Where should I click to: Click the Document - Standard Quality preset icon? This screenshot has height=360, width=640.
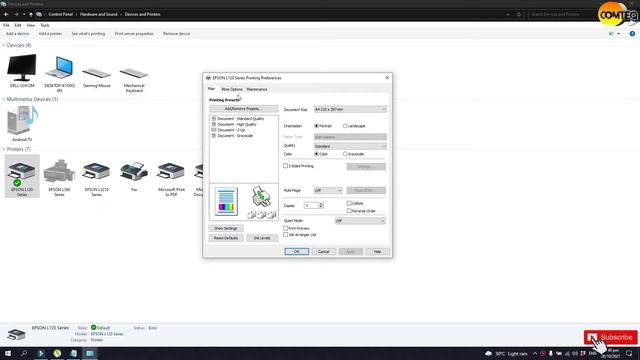click(213, 118)
